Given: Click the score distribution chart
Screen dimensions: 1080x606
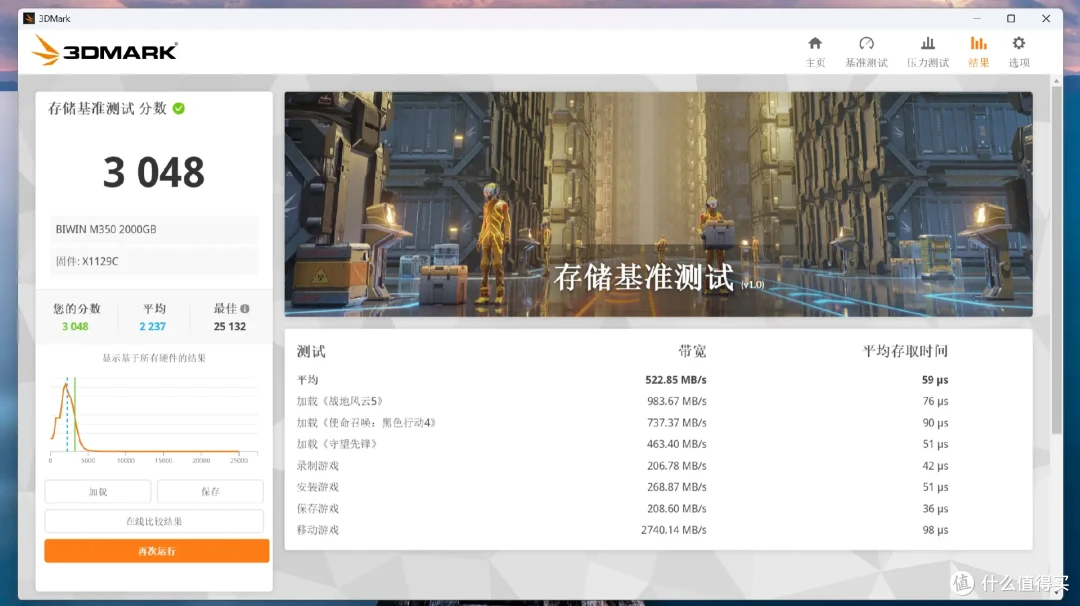Looking at the screenshot, I should (x=154, y=419).
